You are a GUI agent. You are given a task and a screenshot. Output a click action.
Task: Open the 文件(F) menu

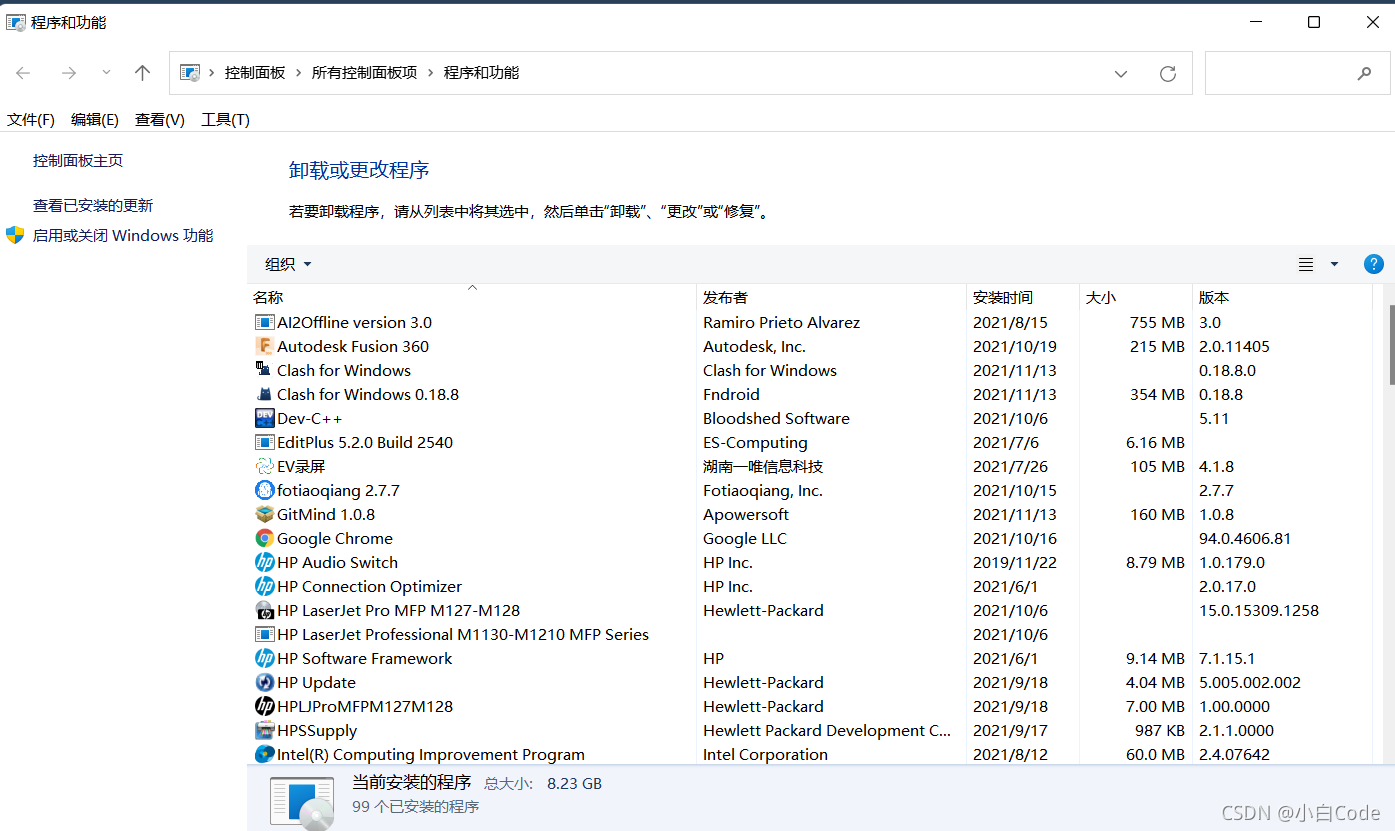[x=31, y=120]
